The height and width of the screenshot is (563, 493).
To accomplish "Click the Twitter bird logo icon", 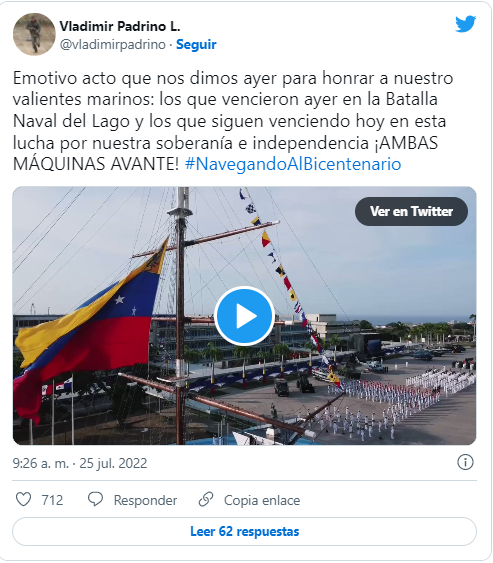I will [x=465, y=24].
